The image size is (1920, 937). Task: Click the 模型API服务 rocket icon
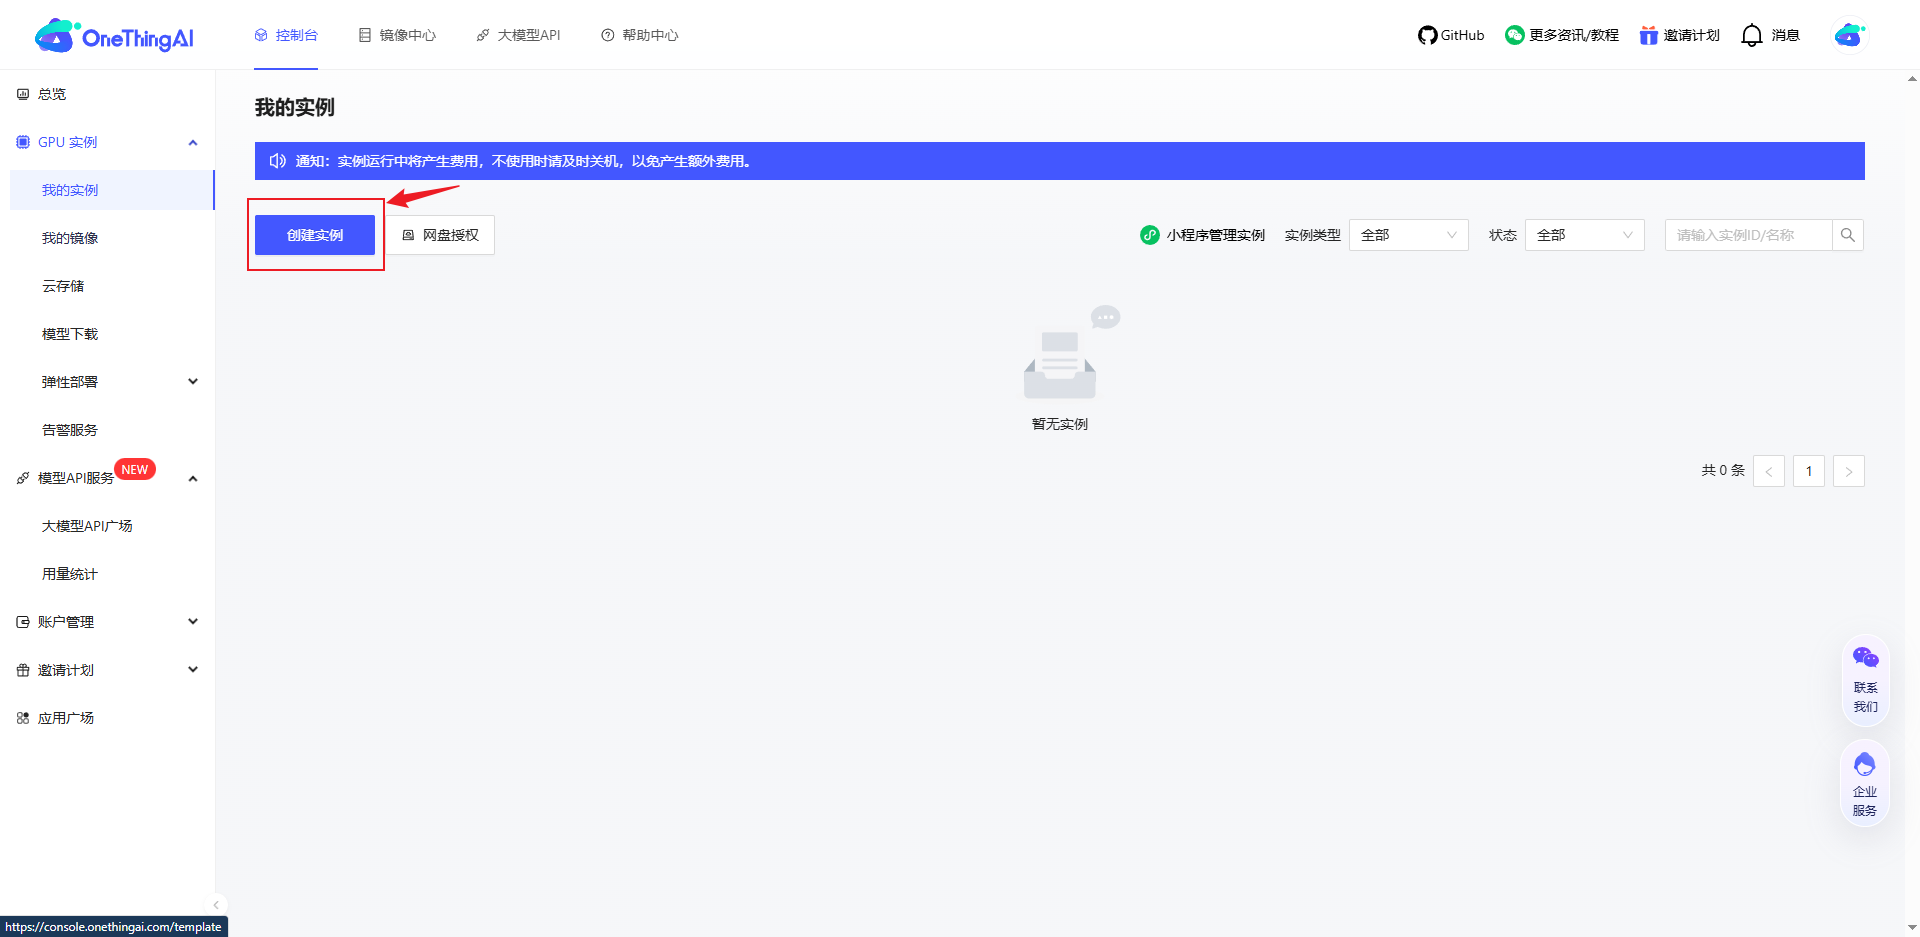[x=23, y=478]
